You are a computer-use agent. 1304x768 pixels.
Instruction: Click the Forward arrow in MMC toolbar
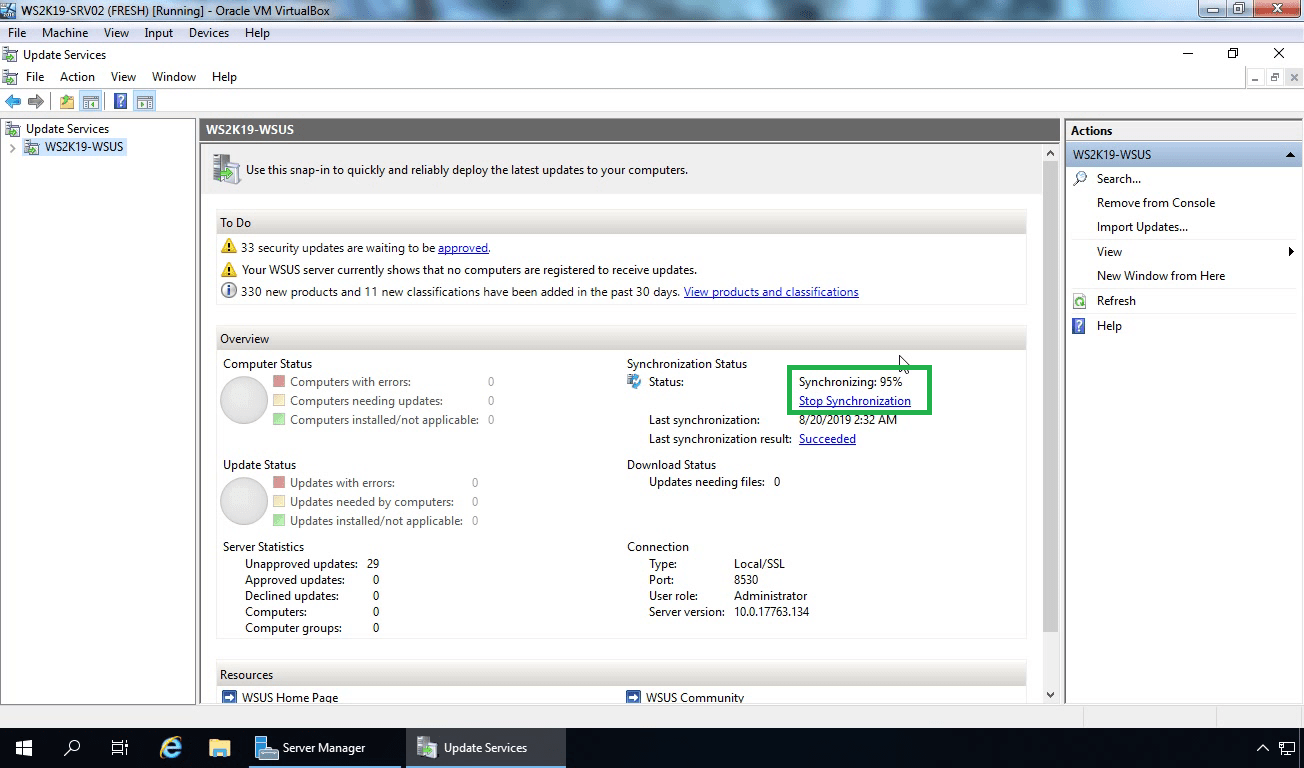coord(36,101)
